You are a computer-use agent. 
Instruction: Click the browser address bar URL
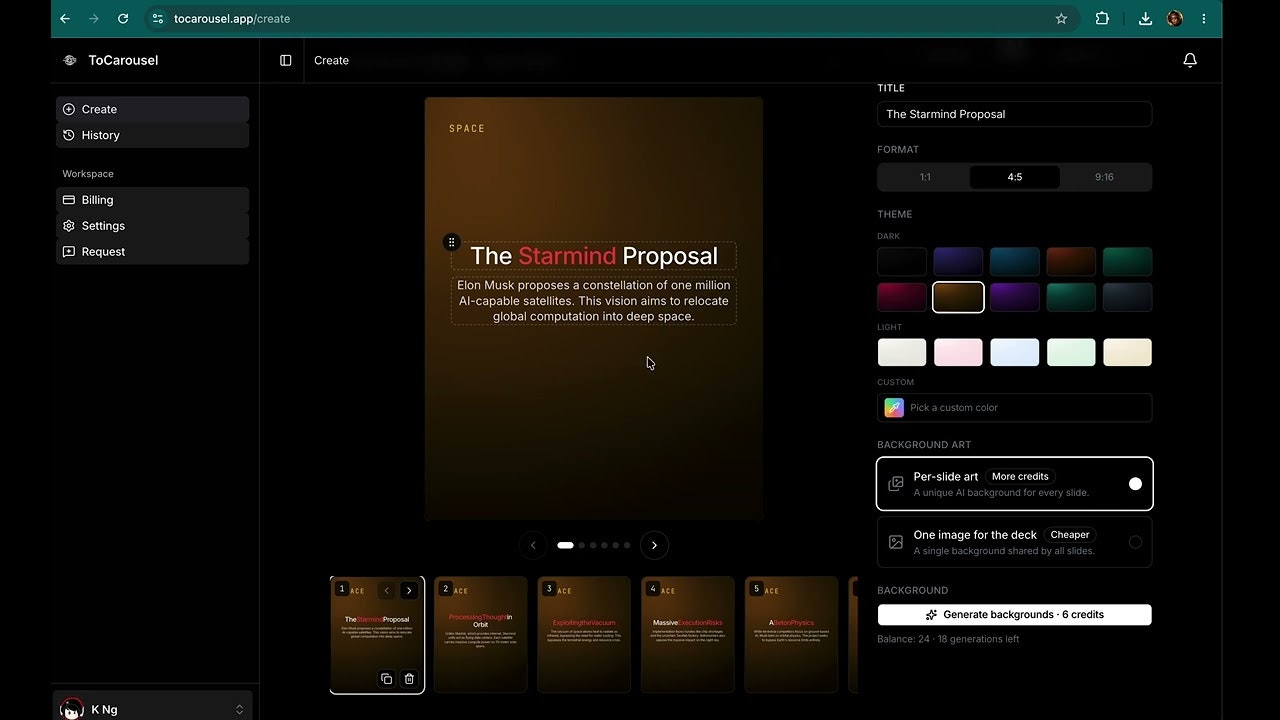[232, 18]
